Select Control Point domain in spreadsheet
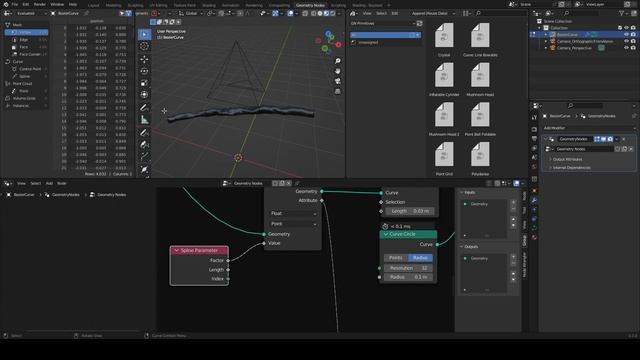640x360 pixels. (28, 69)
